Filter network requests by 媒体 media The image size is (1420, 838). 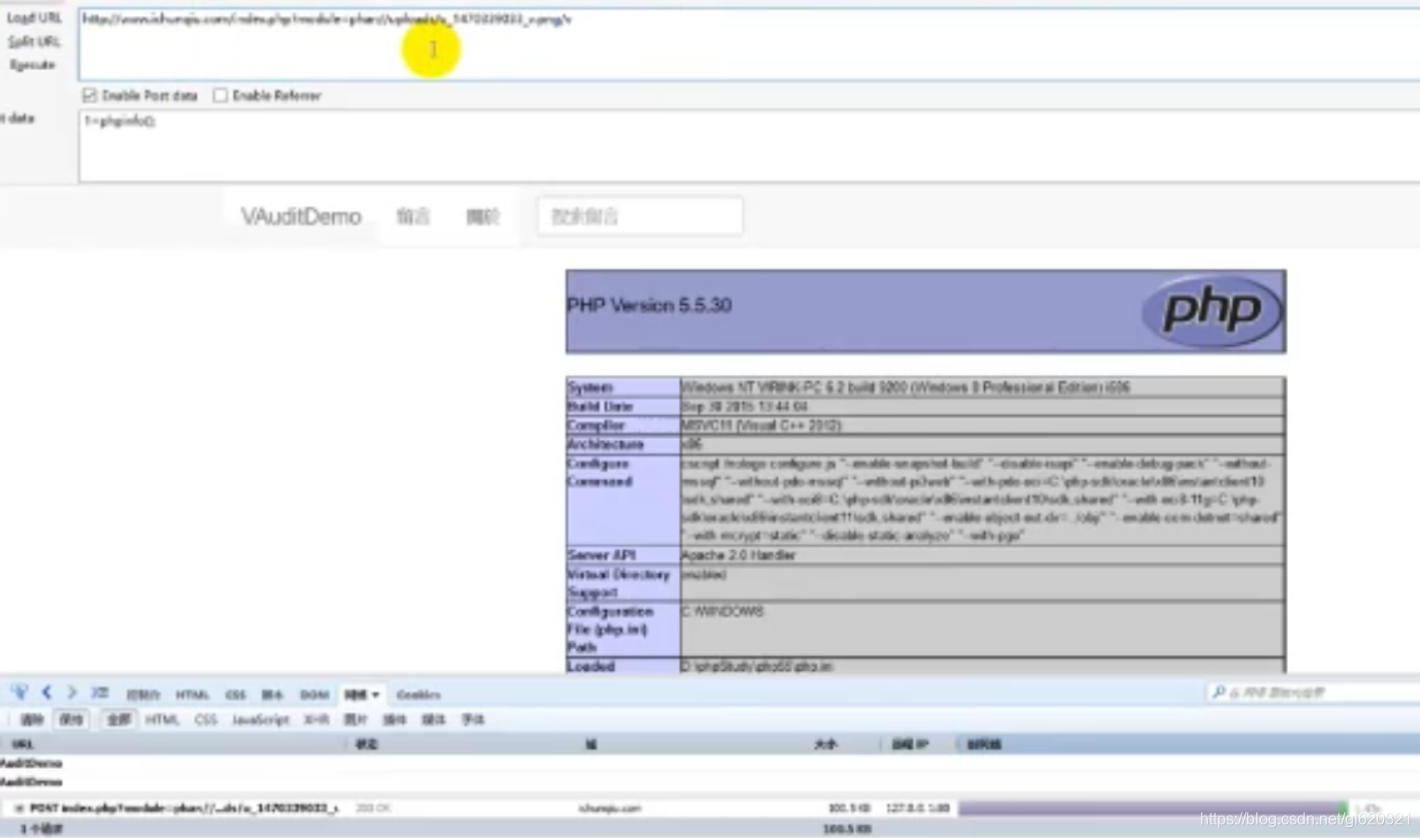[x=434, y=720]
